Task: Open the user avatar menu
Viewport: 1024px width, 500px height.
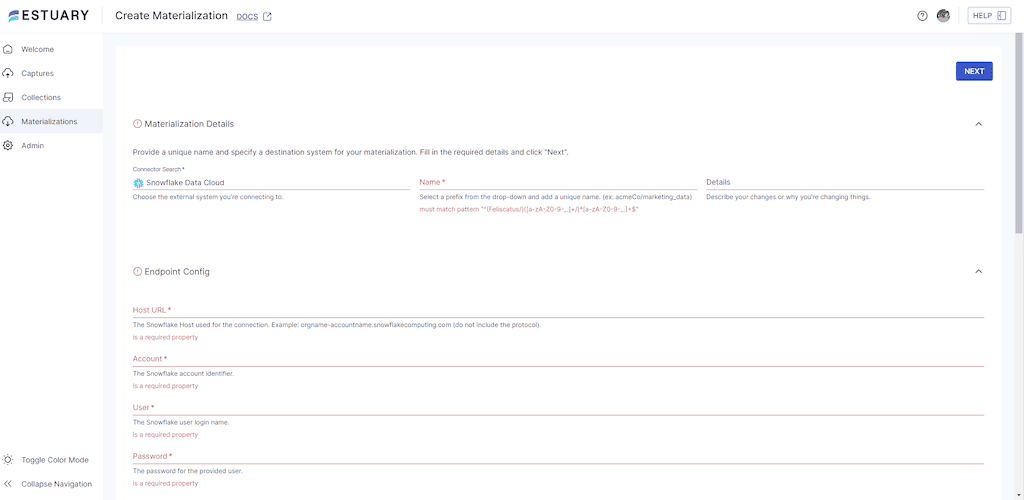Action: pos(943,16)
